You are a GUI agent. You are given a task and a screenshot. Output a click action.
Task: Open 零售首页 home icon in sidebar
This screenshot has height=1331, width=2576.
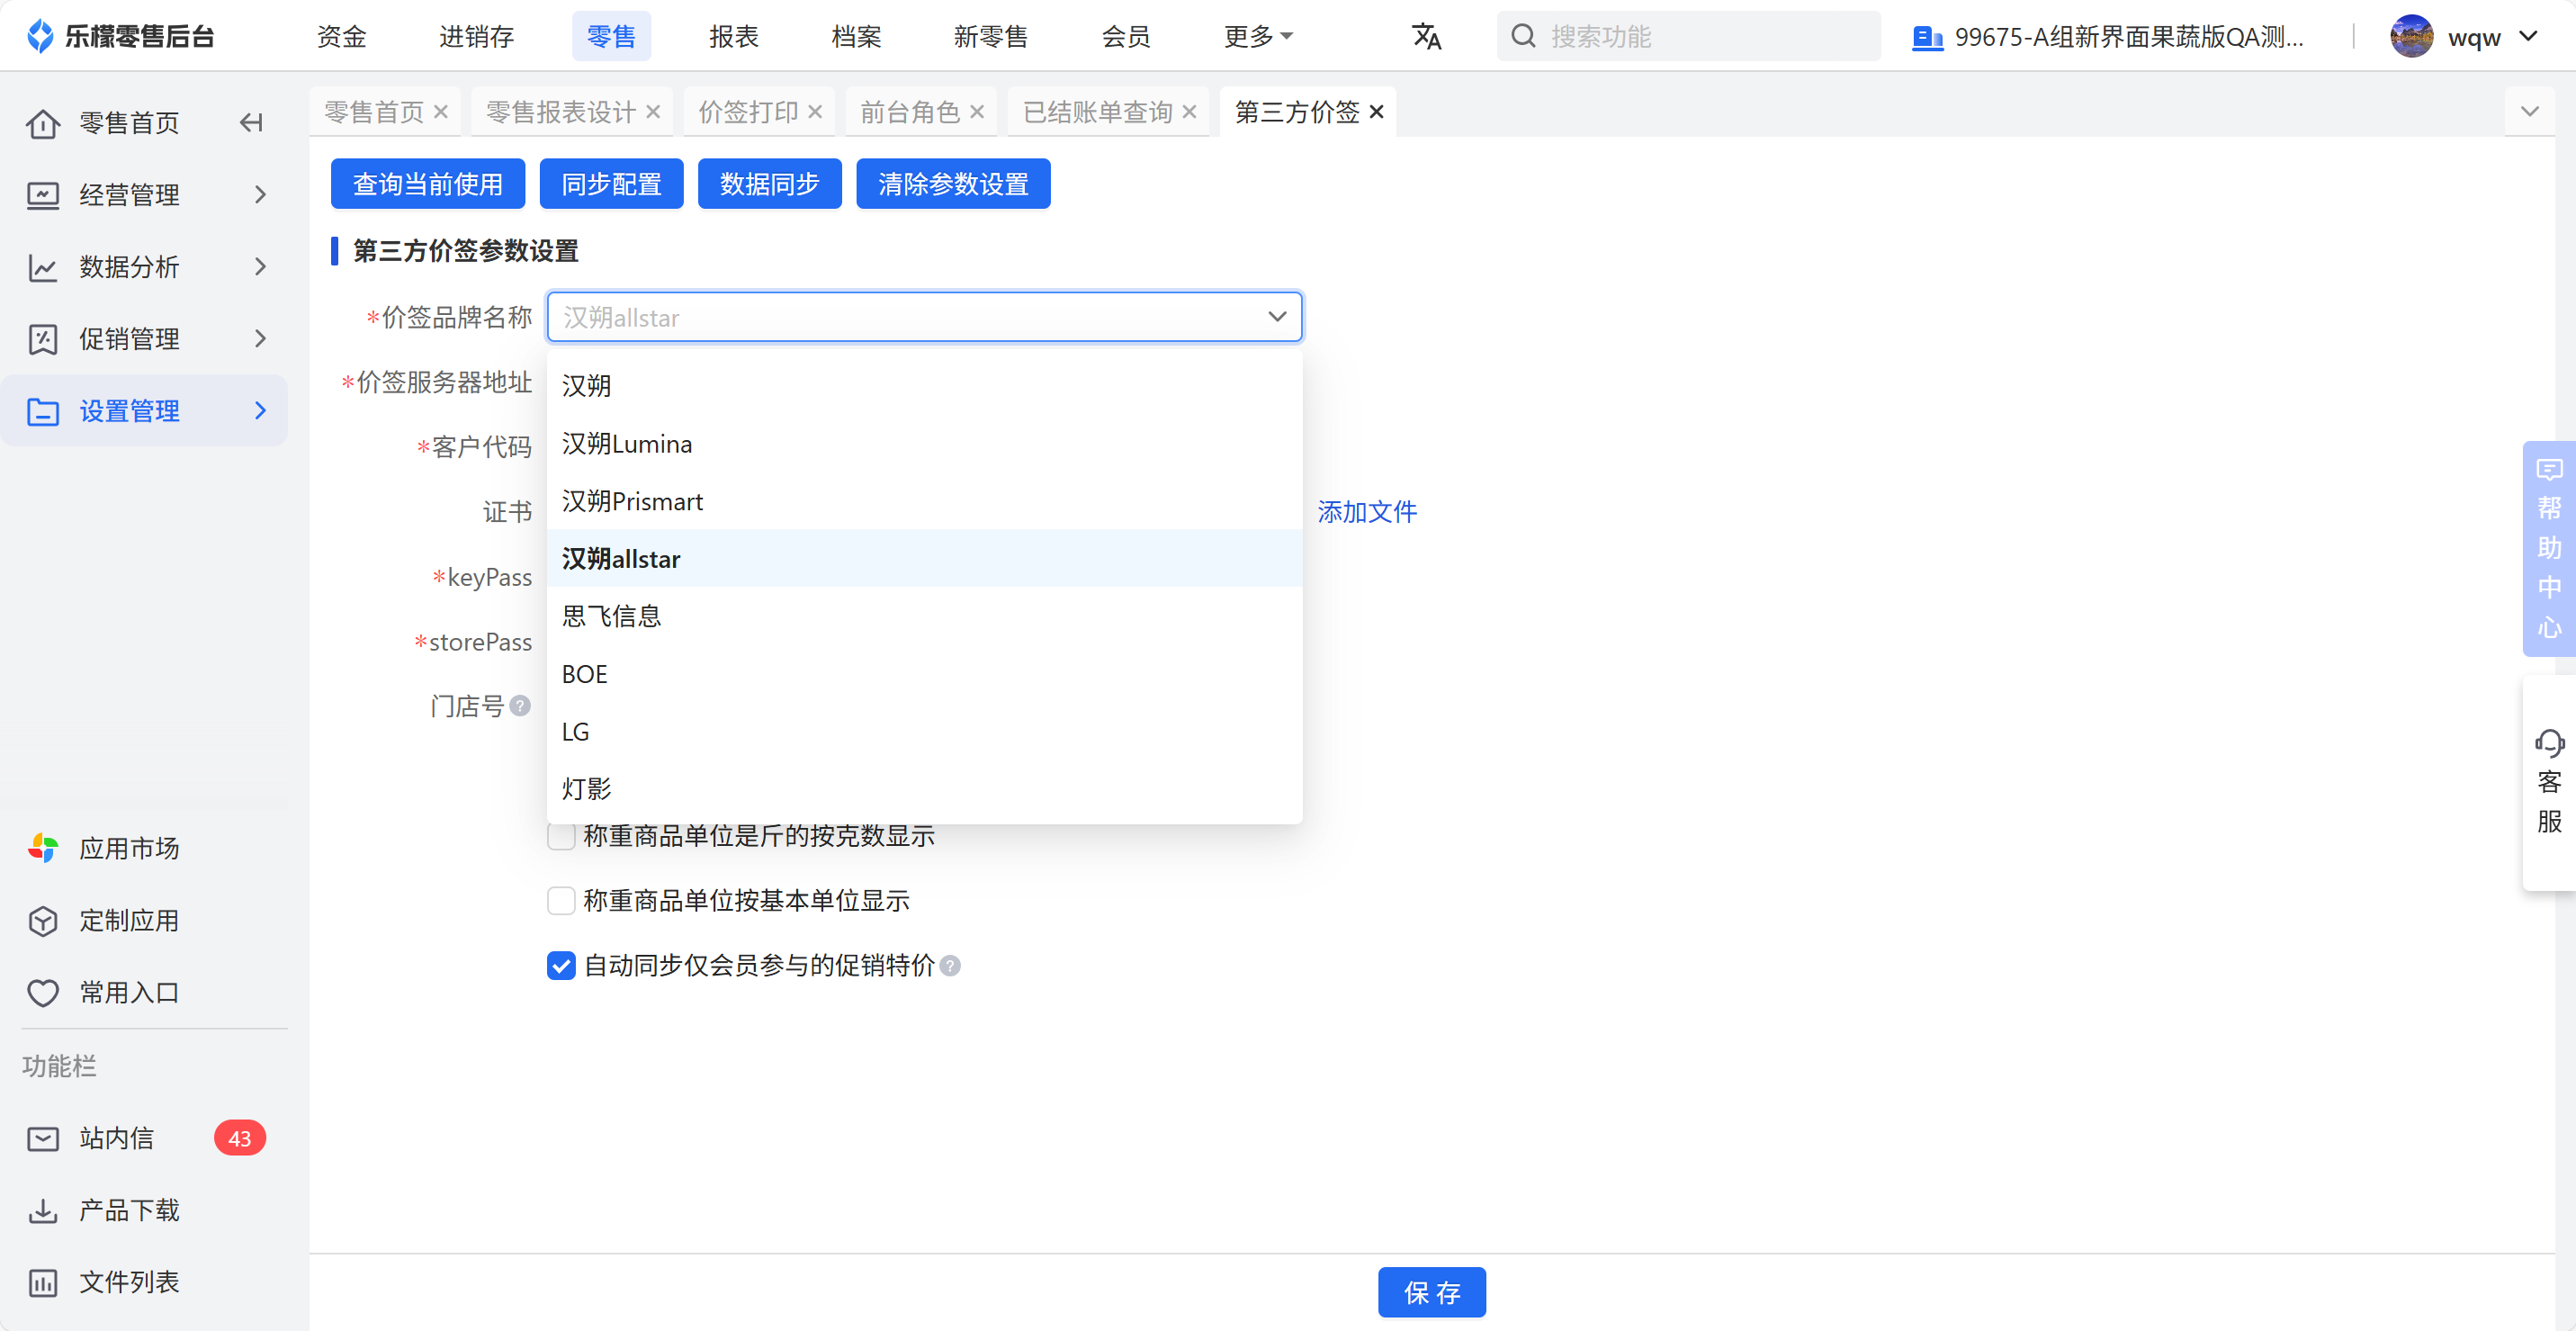[x=43, y=123]
